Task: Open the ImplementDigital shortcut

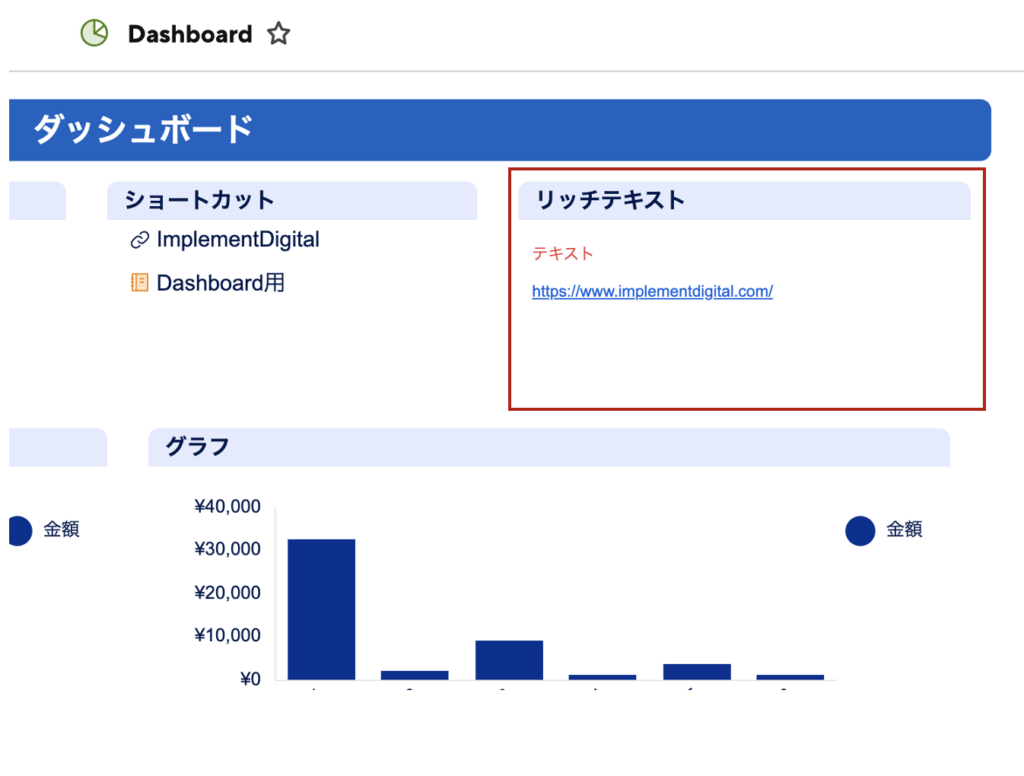Action: tap(238, 240)
